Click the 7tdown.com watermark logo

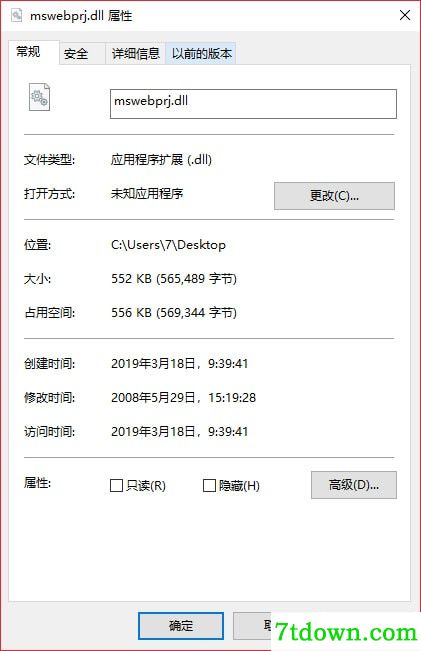[346, 632]
